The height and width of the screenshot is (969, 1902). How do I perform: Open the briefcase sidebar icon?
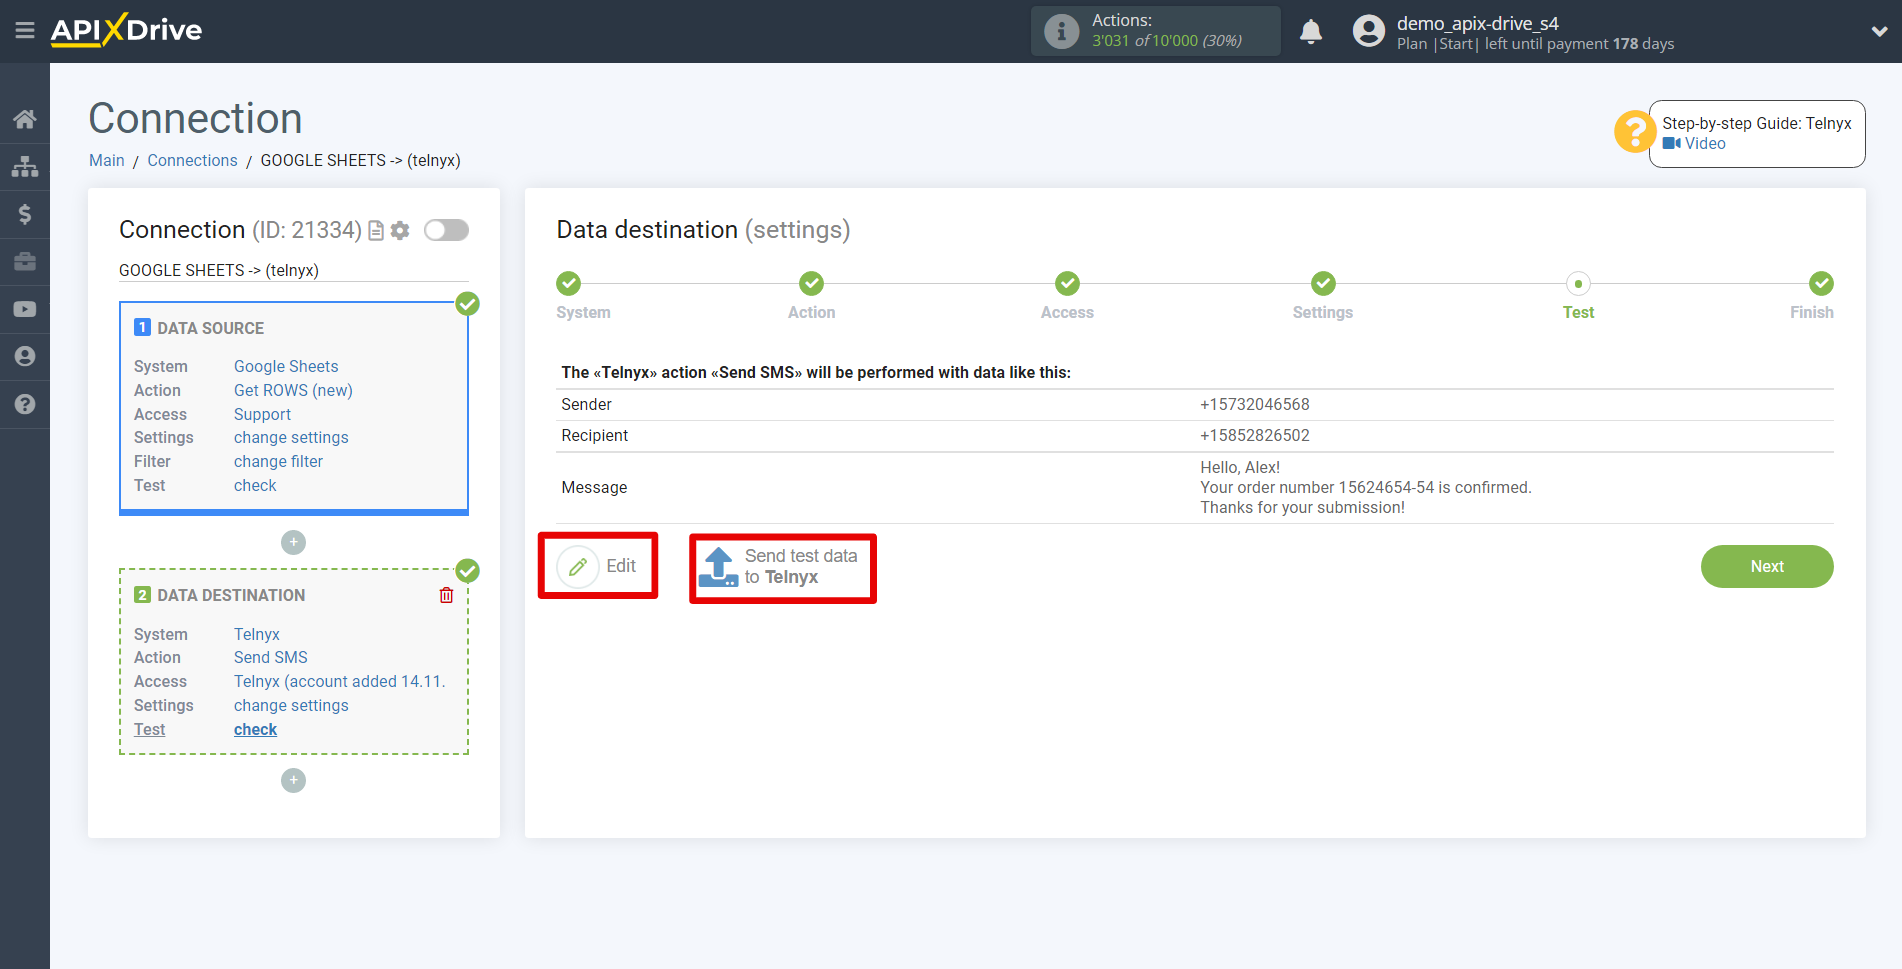(25, 261)
